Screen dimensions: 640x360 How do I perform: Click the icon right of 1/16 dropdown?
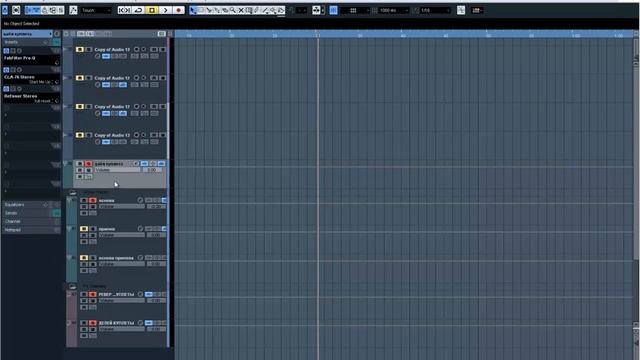(461, 10)
